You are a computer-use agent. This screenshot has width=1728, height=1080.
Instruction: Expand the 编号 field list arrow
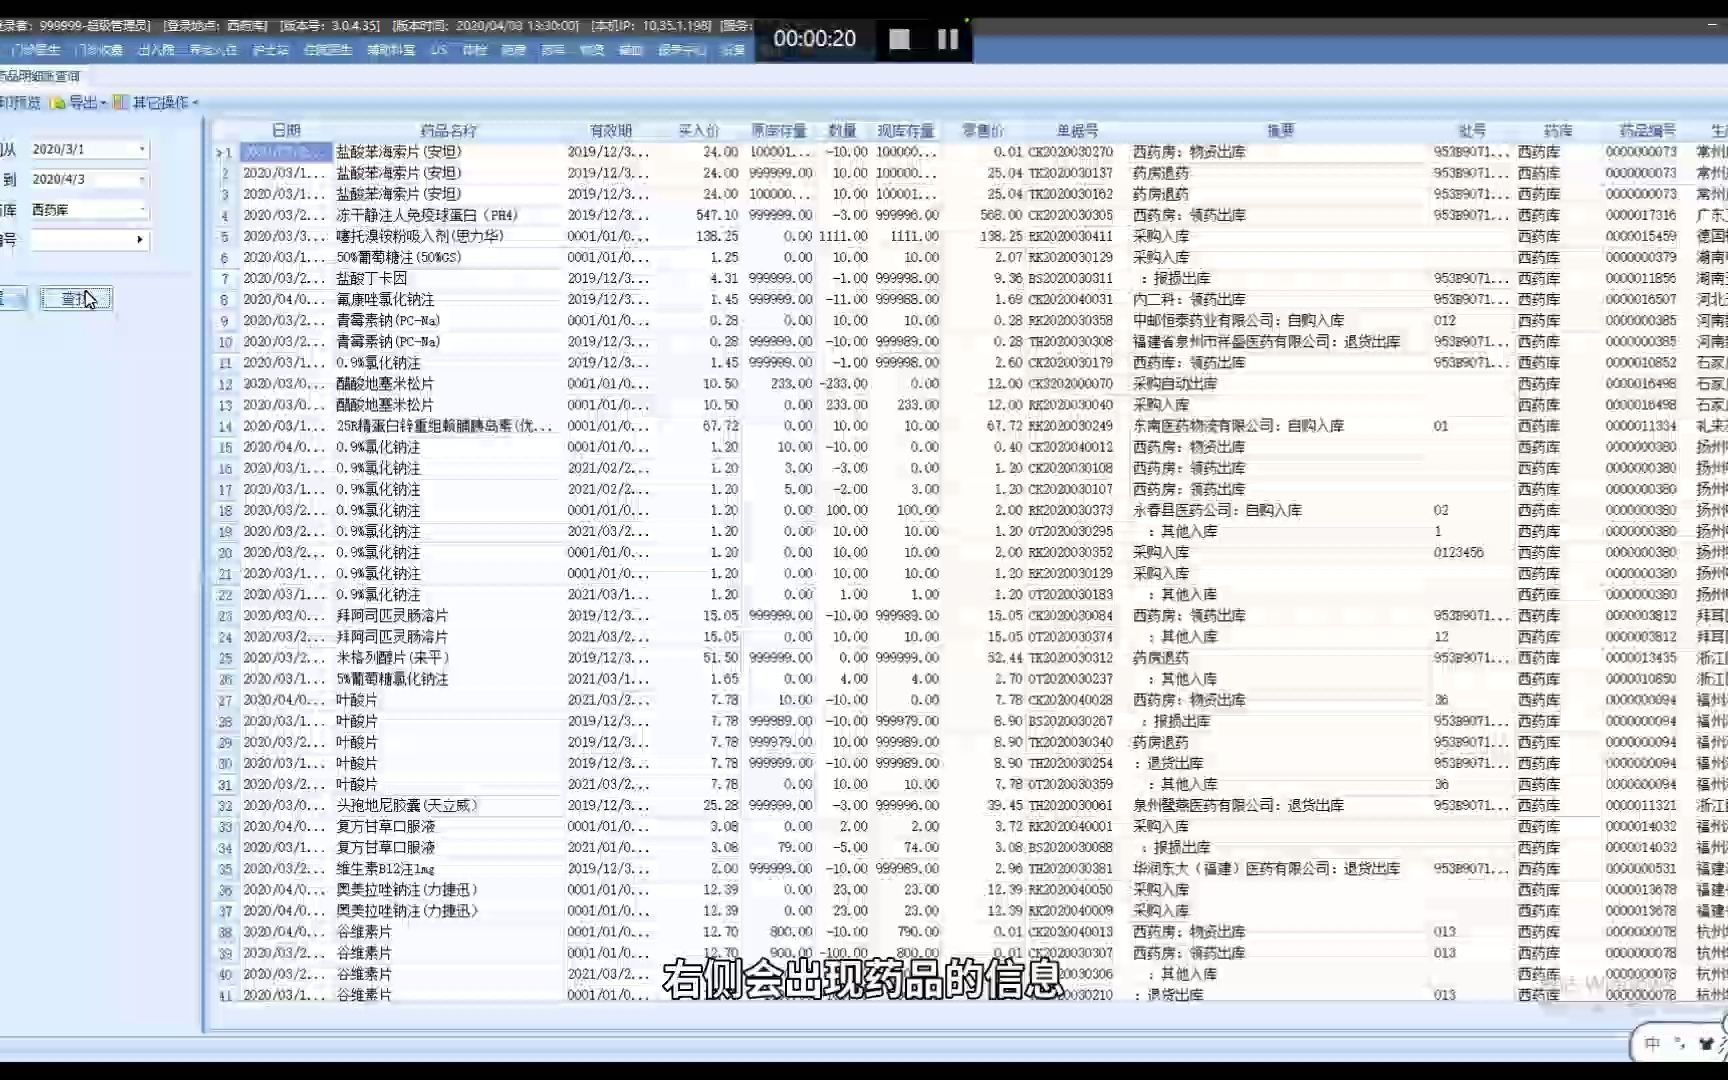139,239
